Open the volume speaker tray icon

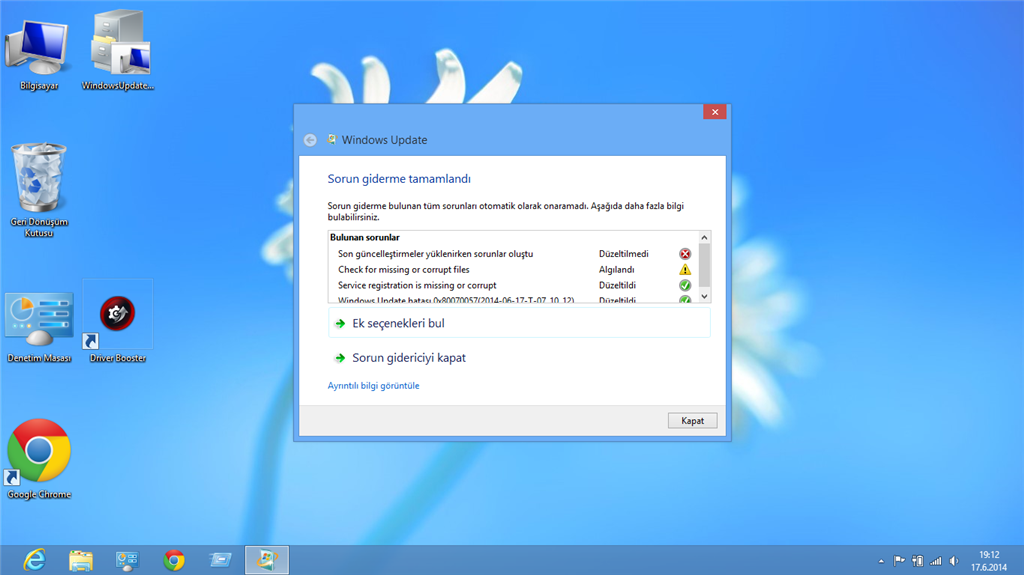[954, 560]
